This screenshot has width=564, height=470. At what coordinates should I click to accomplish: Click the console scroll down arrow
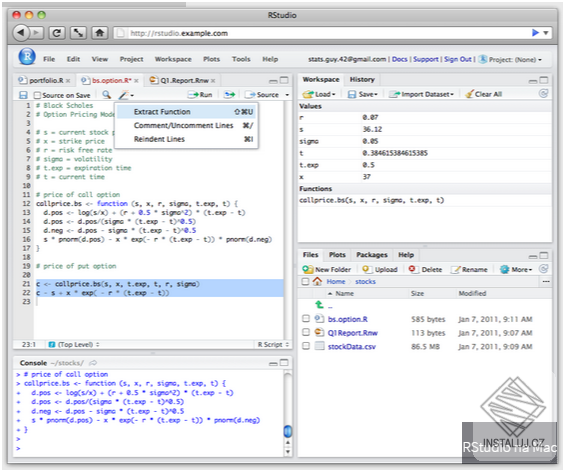tap(287, 452)
